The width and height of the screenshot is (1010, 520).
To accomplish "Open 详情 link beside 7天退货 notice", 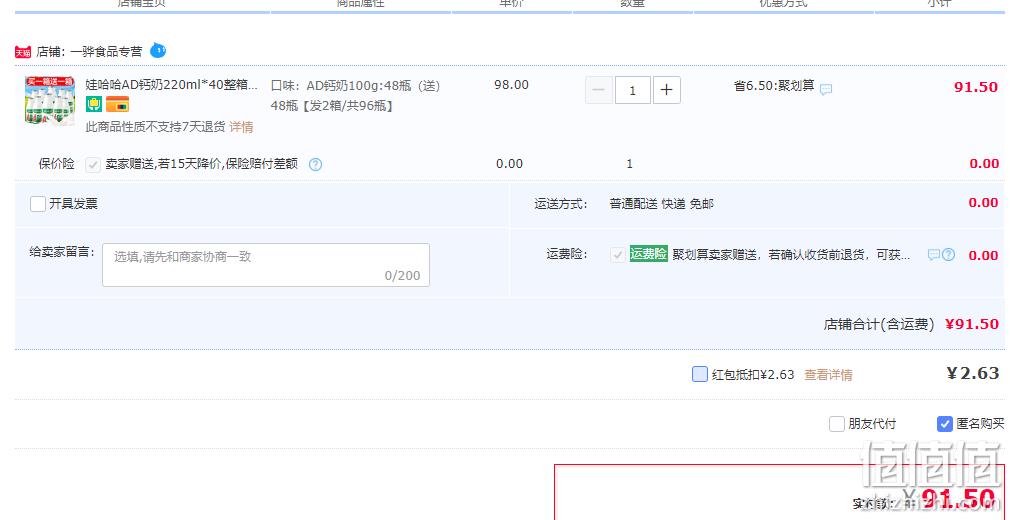I will click(x=242, y=127).
